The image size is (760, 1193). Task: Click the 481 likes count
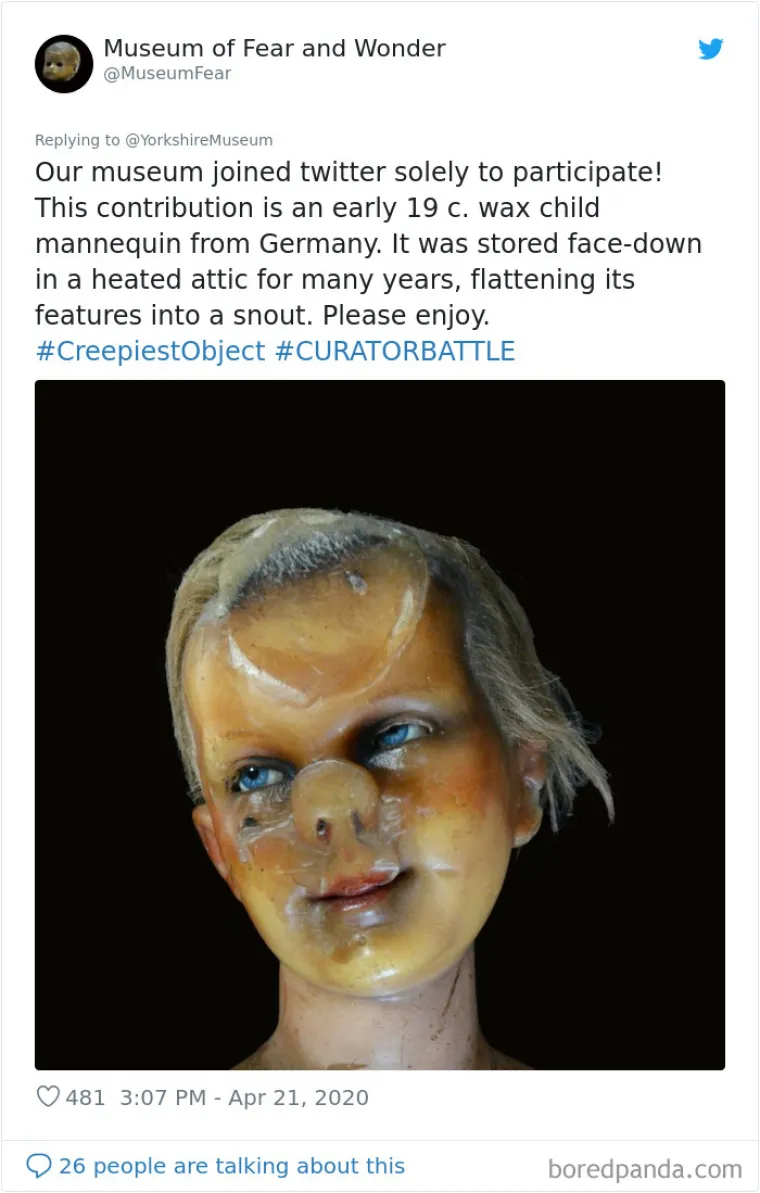(x=85, y=1097)
